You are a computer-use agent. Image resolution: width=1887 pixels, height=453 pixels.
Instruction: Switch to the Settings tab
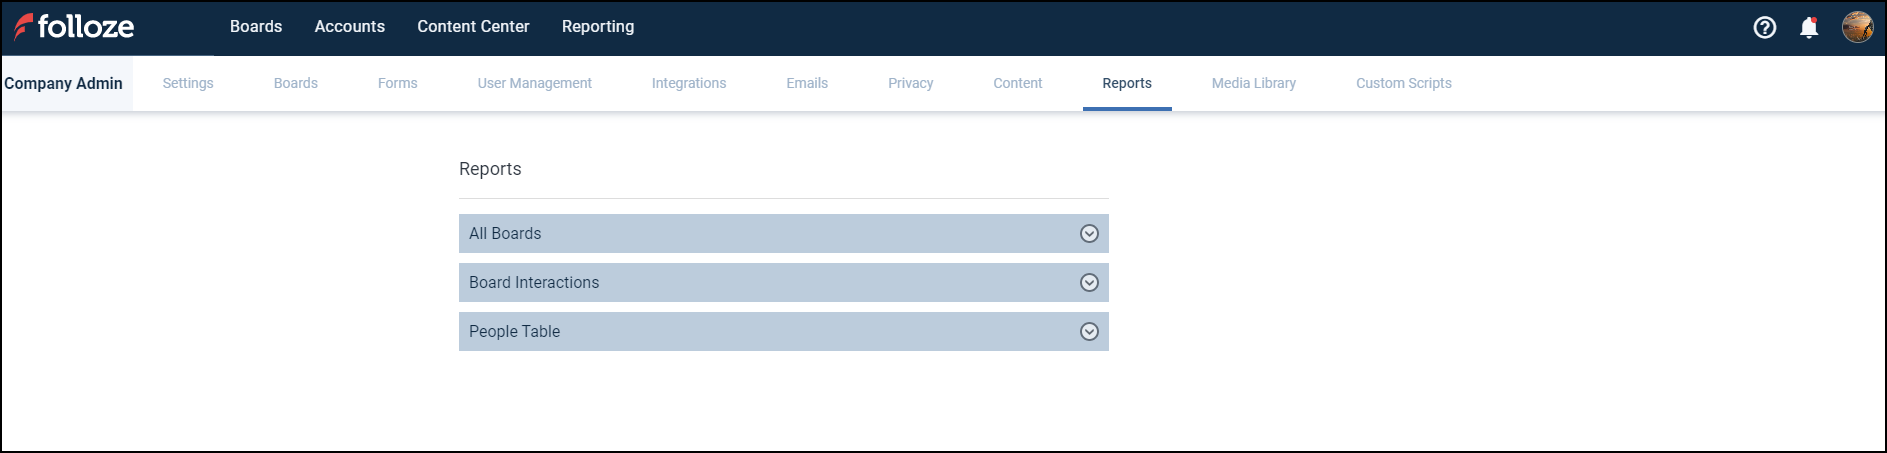[188, 84]
